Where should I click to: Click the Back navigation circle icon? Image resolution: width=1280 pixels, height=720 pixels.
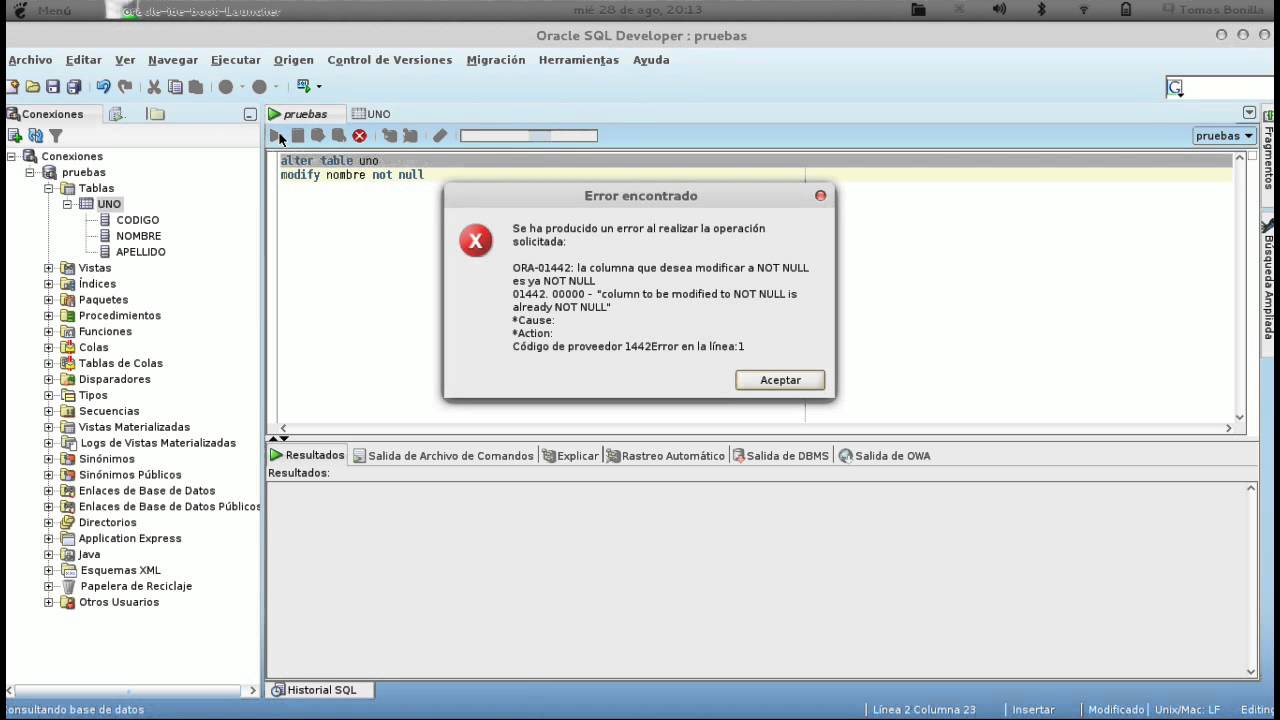tap(226, 87)
